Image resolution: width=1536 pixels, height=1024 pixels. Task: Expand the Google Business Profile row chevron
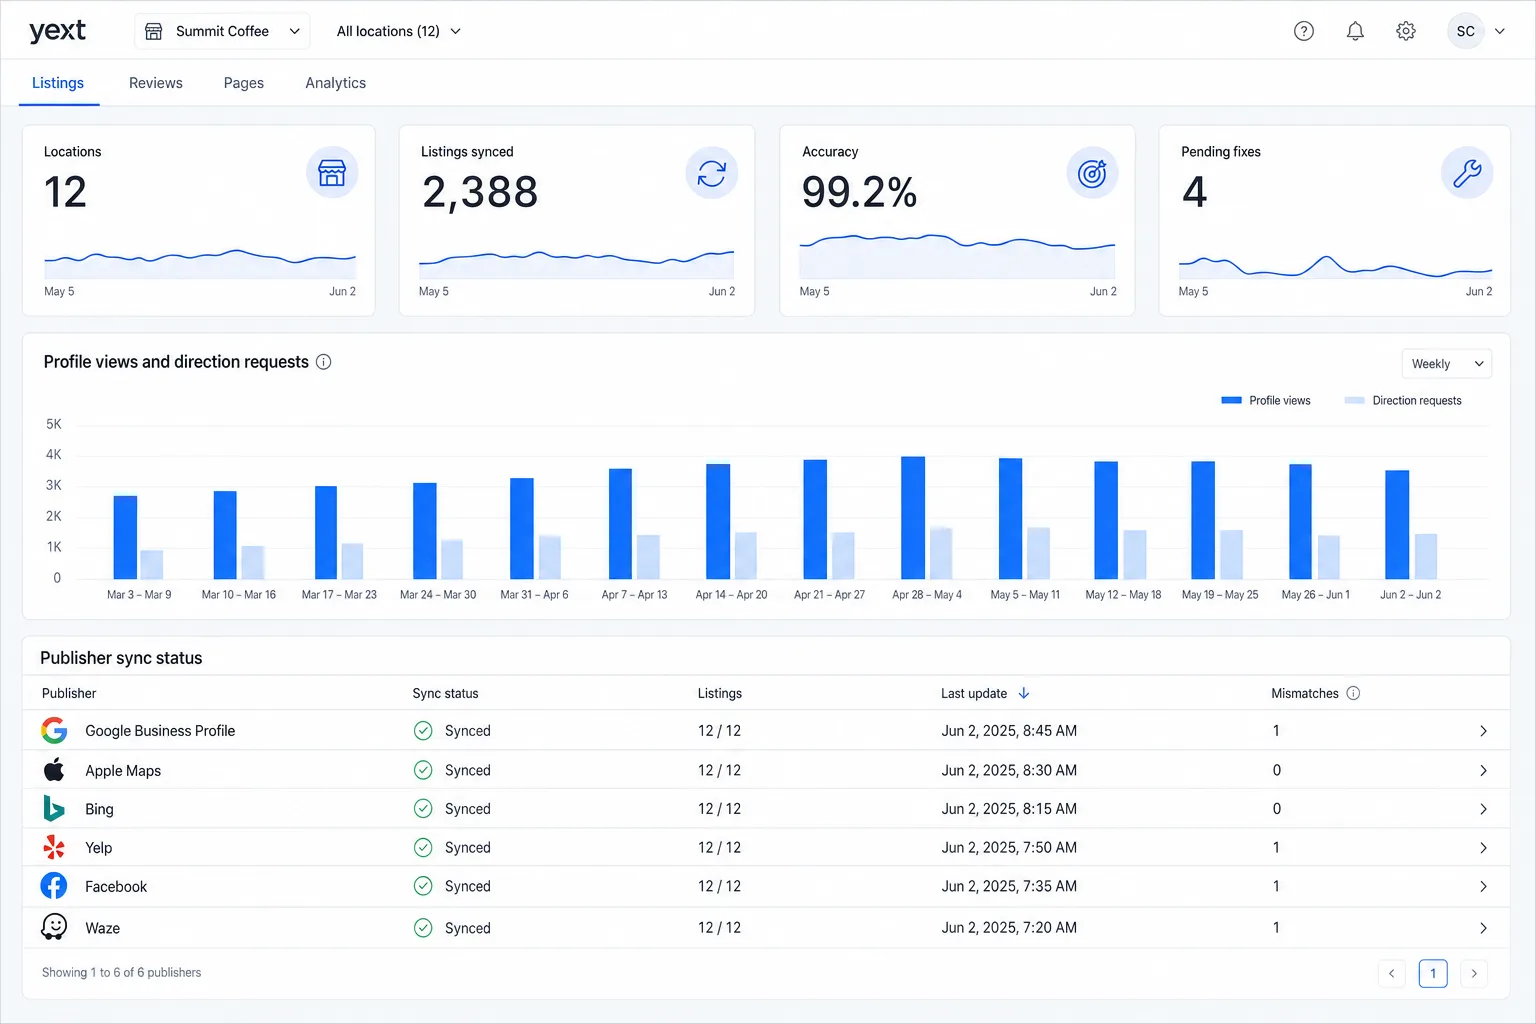1483,731
